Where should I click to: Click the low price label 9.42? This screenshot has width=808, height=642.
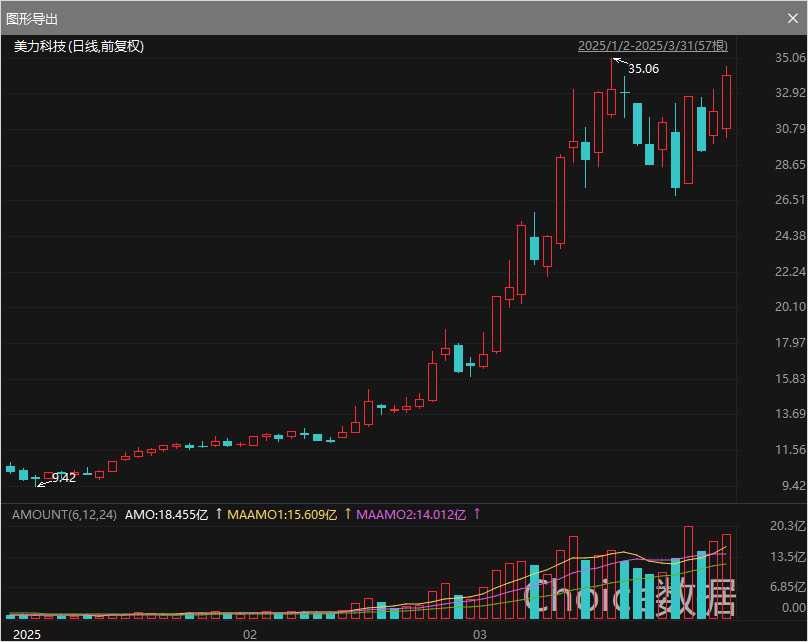click(x=64, y=478)
